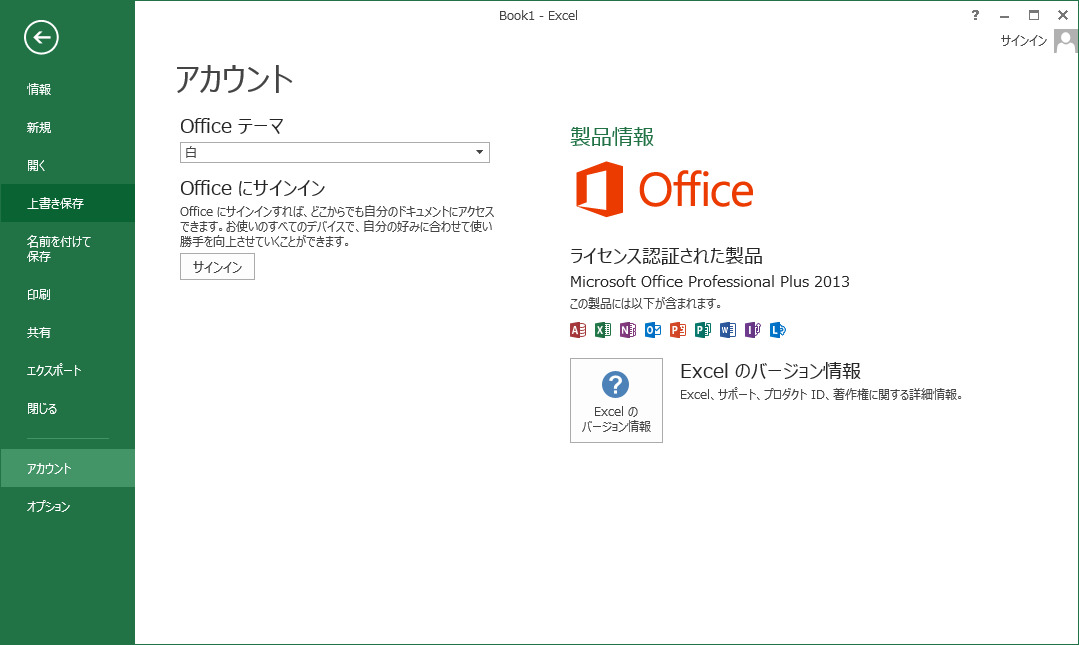Click the Word product icon

click(728, 330)
